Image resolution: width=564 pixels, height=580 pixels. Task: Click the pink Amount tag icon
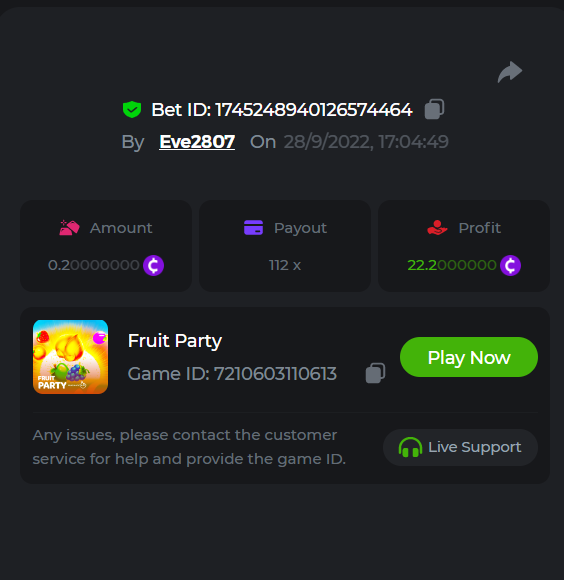[x=69, y=227]
